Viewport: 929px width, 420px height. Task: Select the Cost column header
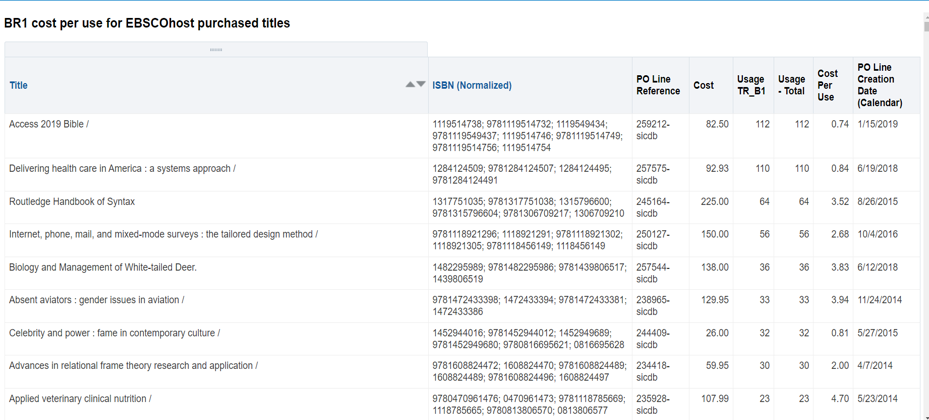[703, 85]
